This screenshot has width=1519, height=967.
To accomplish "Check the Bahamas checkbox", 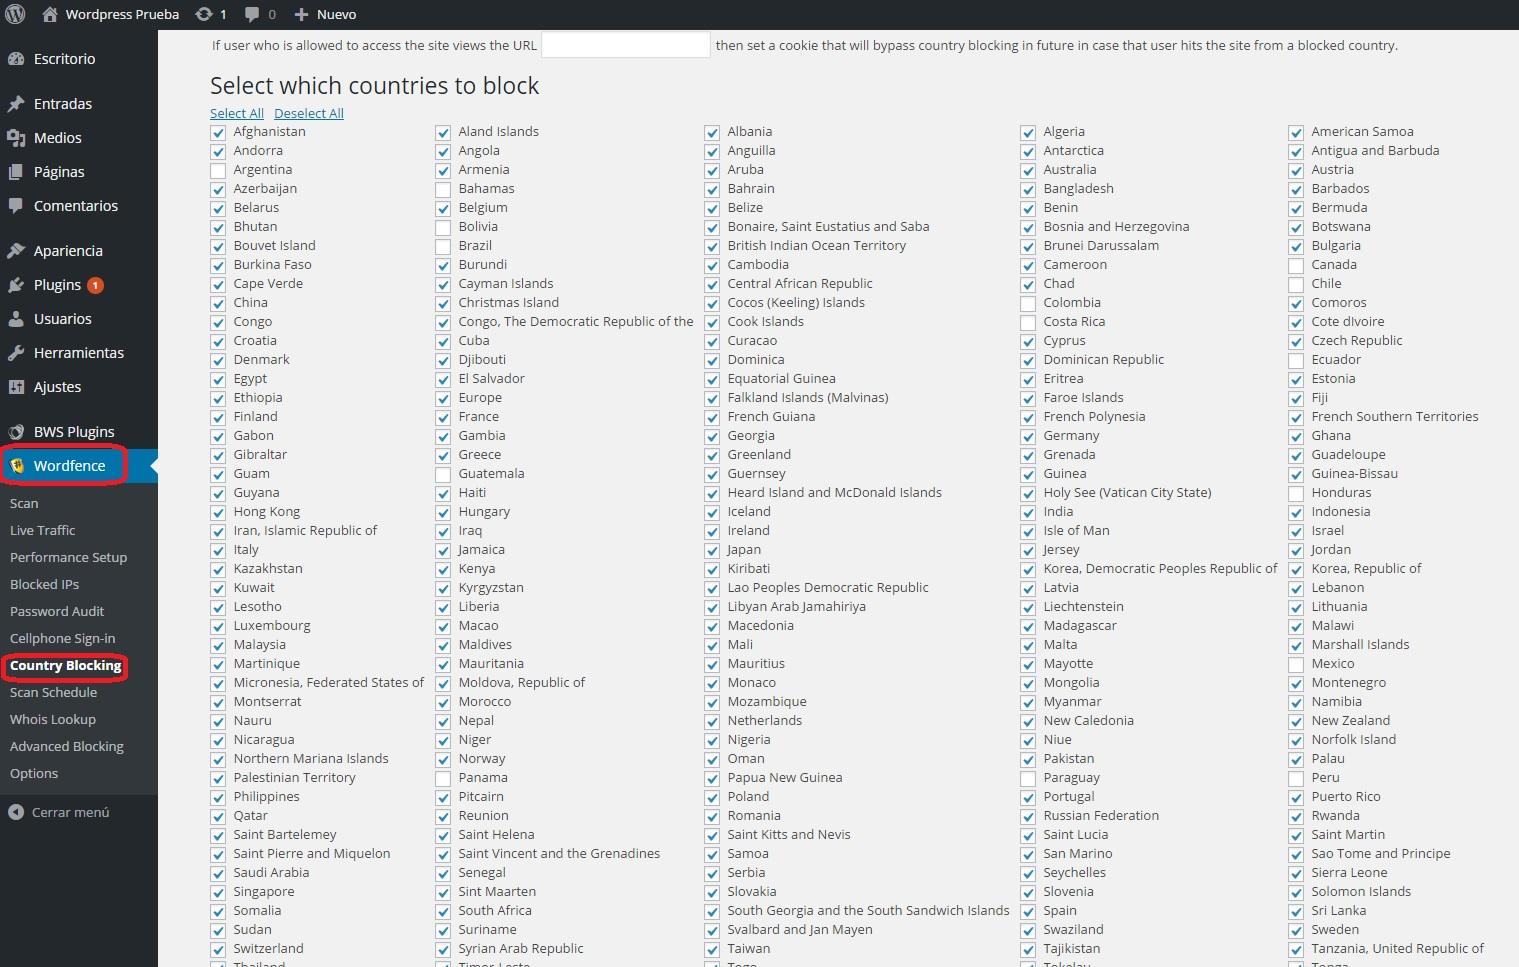I will tap(443, 189).
